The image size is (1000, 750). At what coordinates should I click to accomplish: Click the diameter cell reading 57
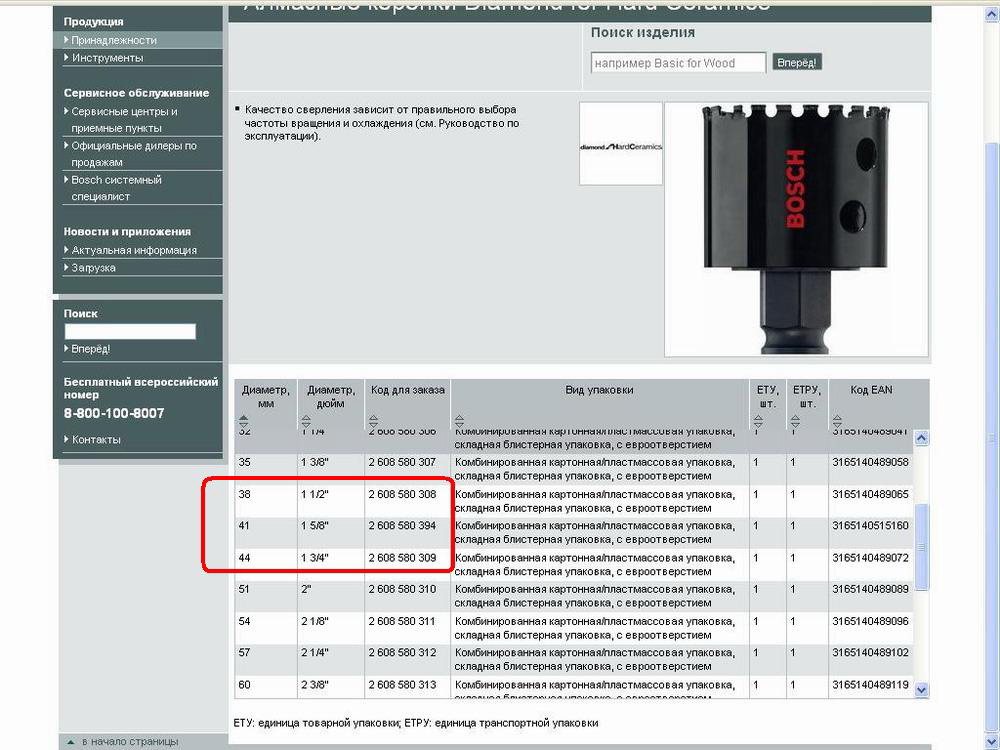244,652
